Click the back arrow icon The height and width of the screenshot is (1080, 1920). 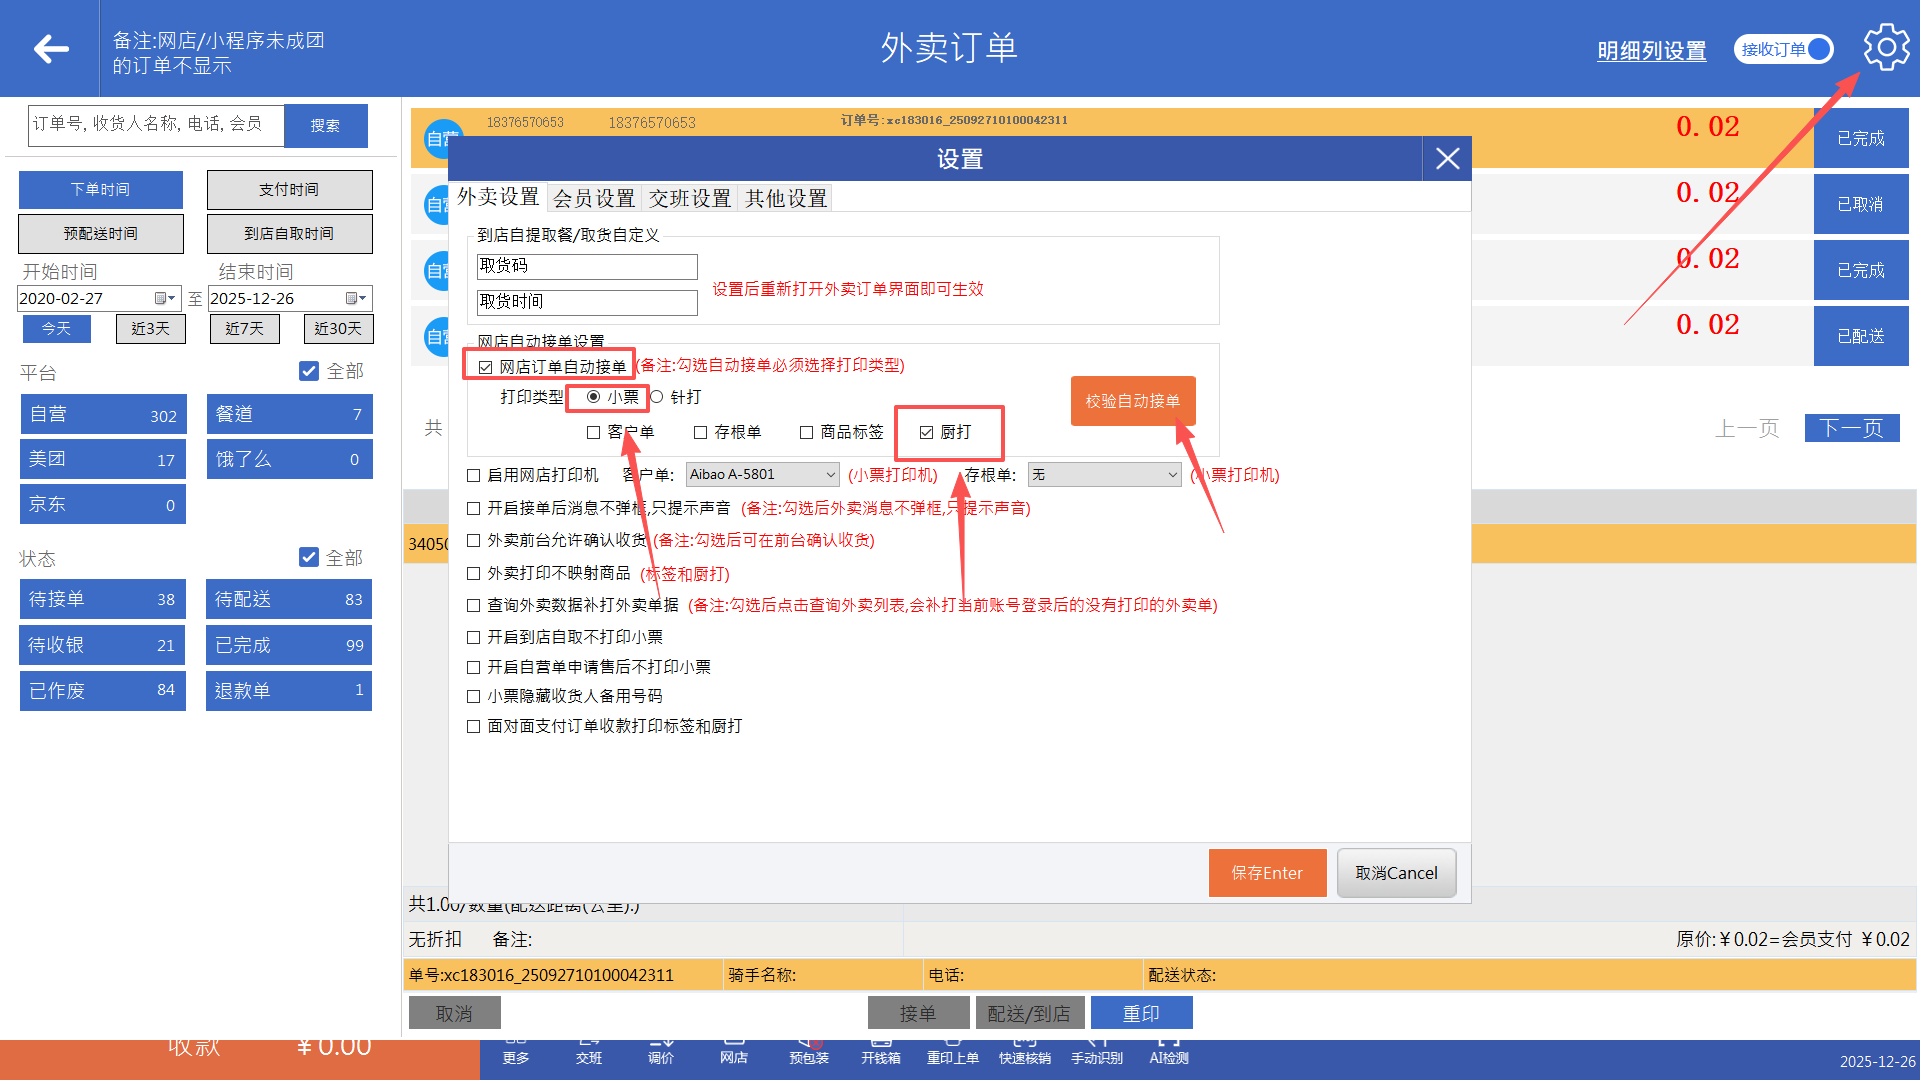(50, 48)
